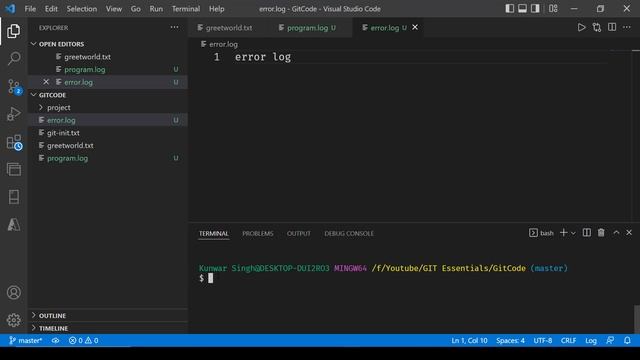This screenshot has width=640, height=360.
Task: Open the Explorer Views and More Actions ellipsis
Action: (x=174, y=27)
